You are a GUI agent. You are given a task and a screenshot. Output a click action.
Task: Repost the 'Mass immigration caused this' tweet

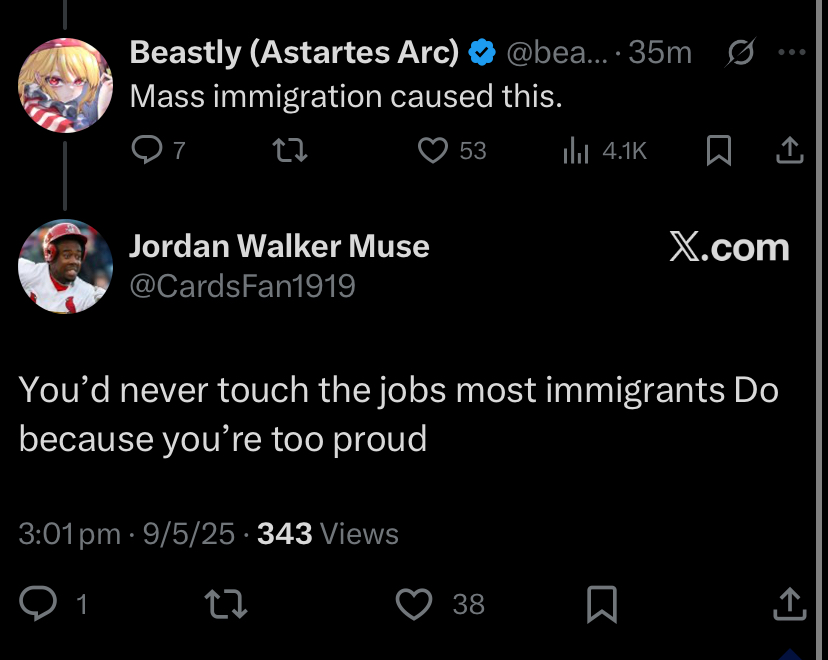pos(290,150)
